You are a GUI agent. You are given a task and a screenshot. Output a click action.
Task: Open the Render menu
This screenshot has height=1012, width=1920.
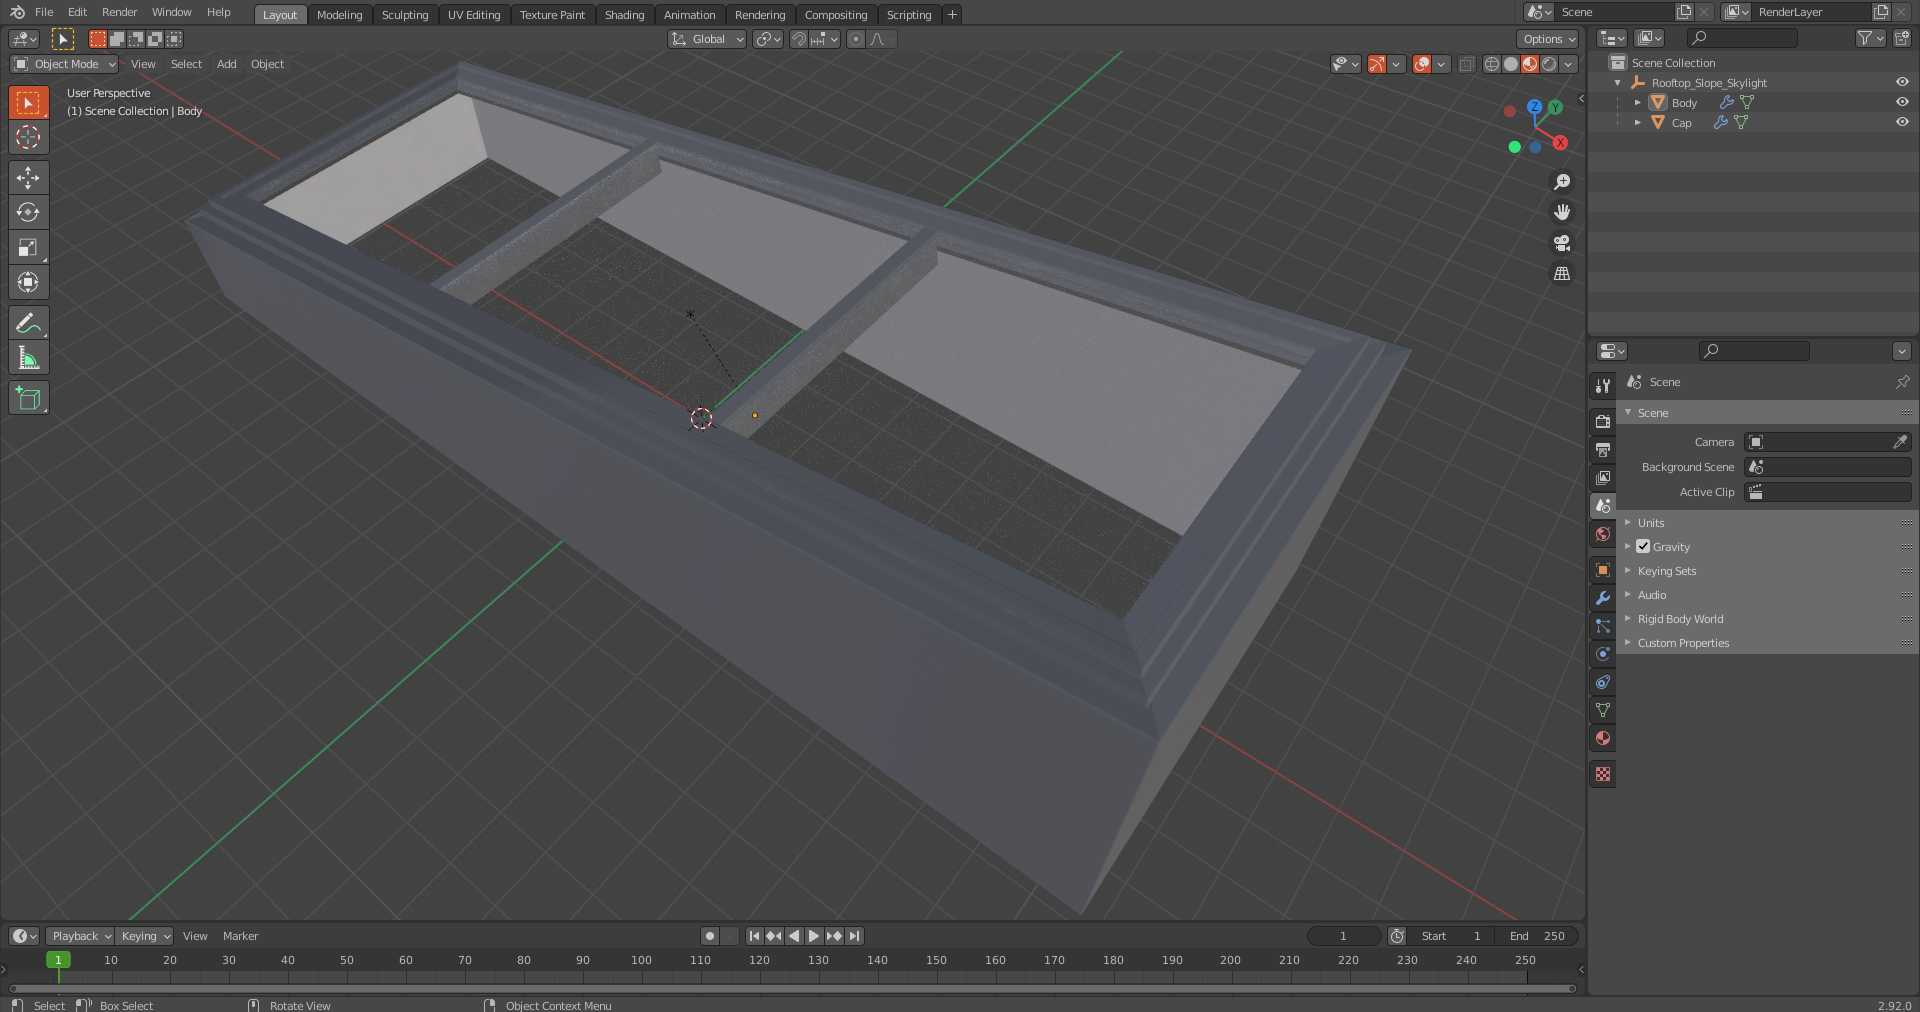point(119,12)
